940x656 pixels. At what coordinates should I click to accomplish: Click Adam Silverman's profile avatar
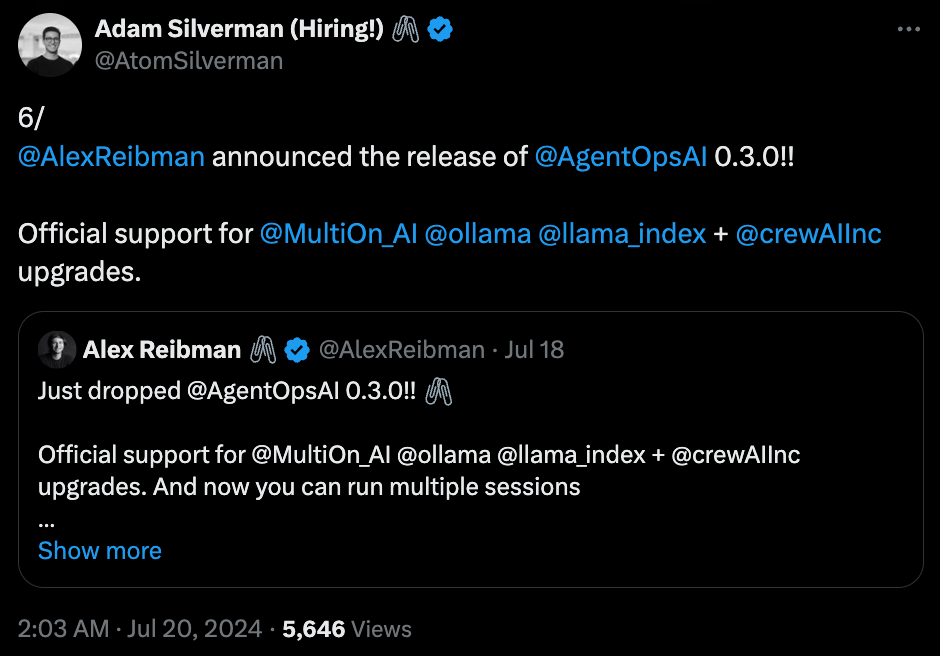coord(50,45)
